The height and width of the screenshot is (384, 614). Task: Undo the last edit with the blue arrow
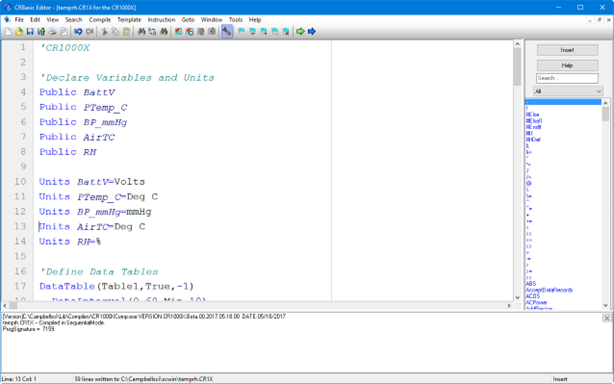coord(78,32)
